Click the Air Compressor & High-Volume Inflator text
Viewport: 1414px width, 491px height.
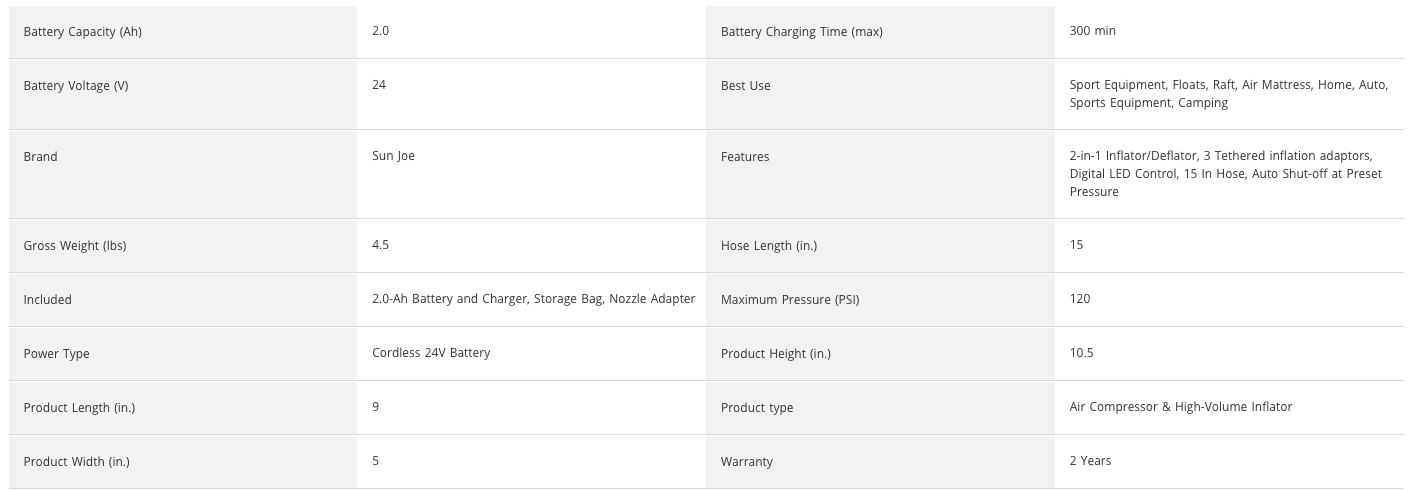(x=1180, y=407)
